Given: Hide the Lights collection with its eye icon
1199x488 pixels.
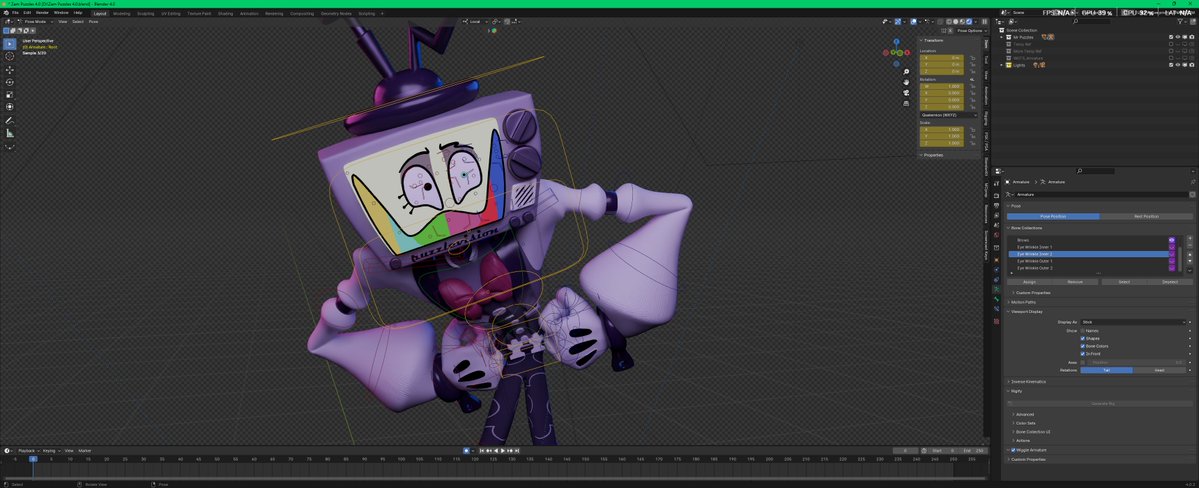Looking at the screenshot, I should pyautogui.click(x=1178, y=65).
